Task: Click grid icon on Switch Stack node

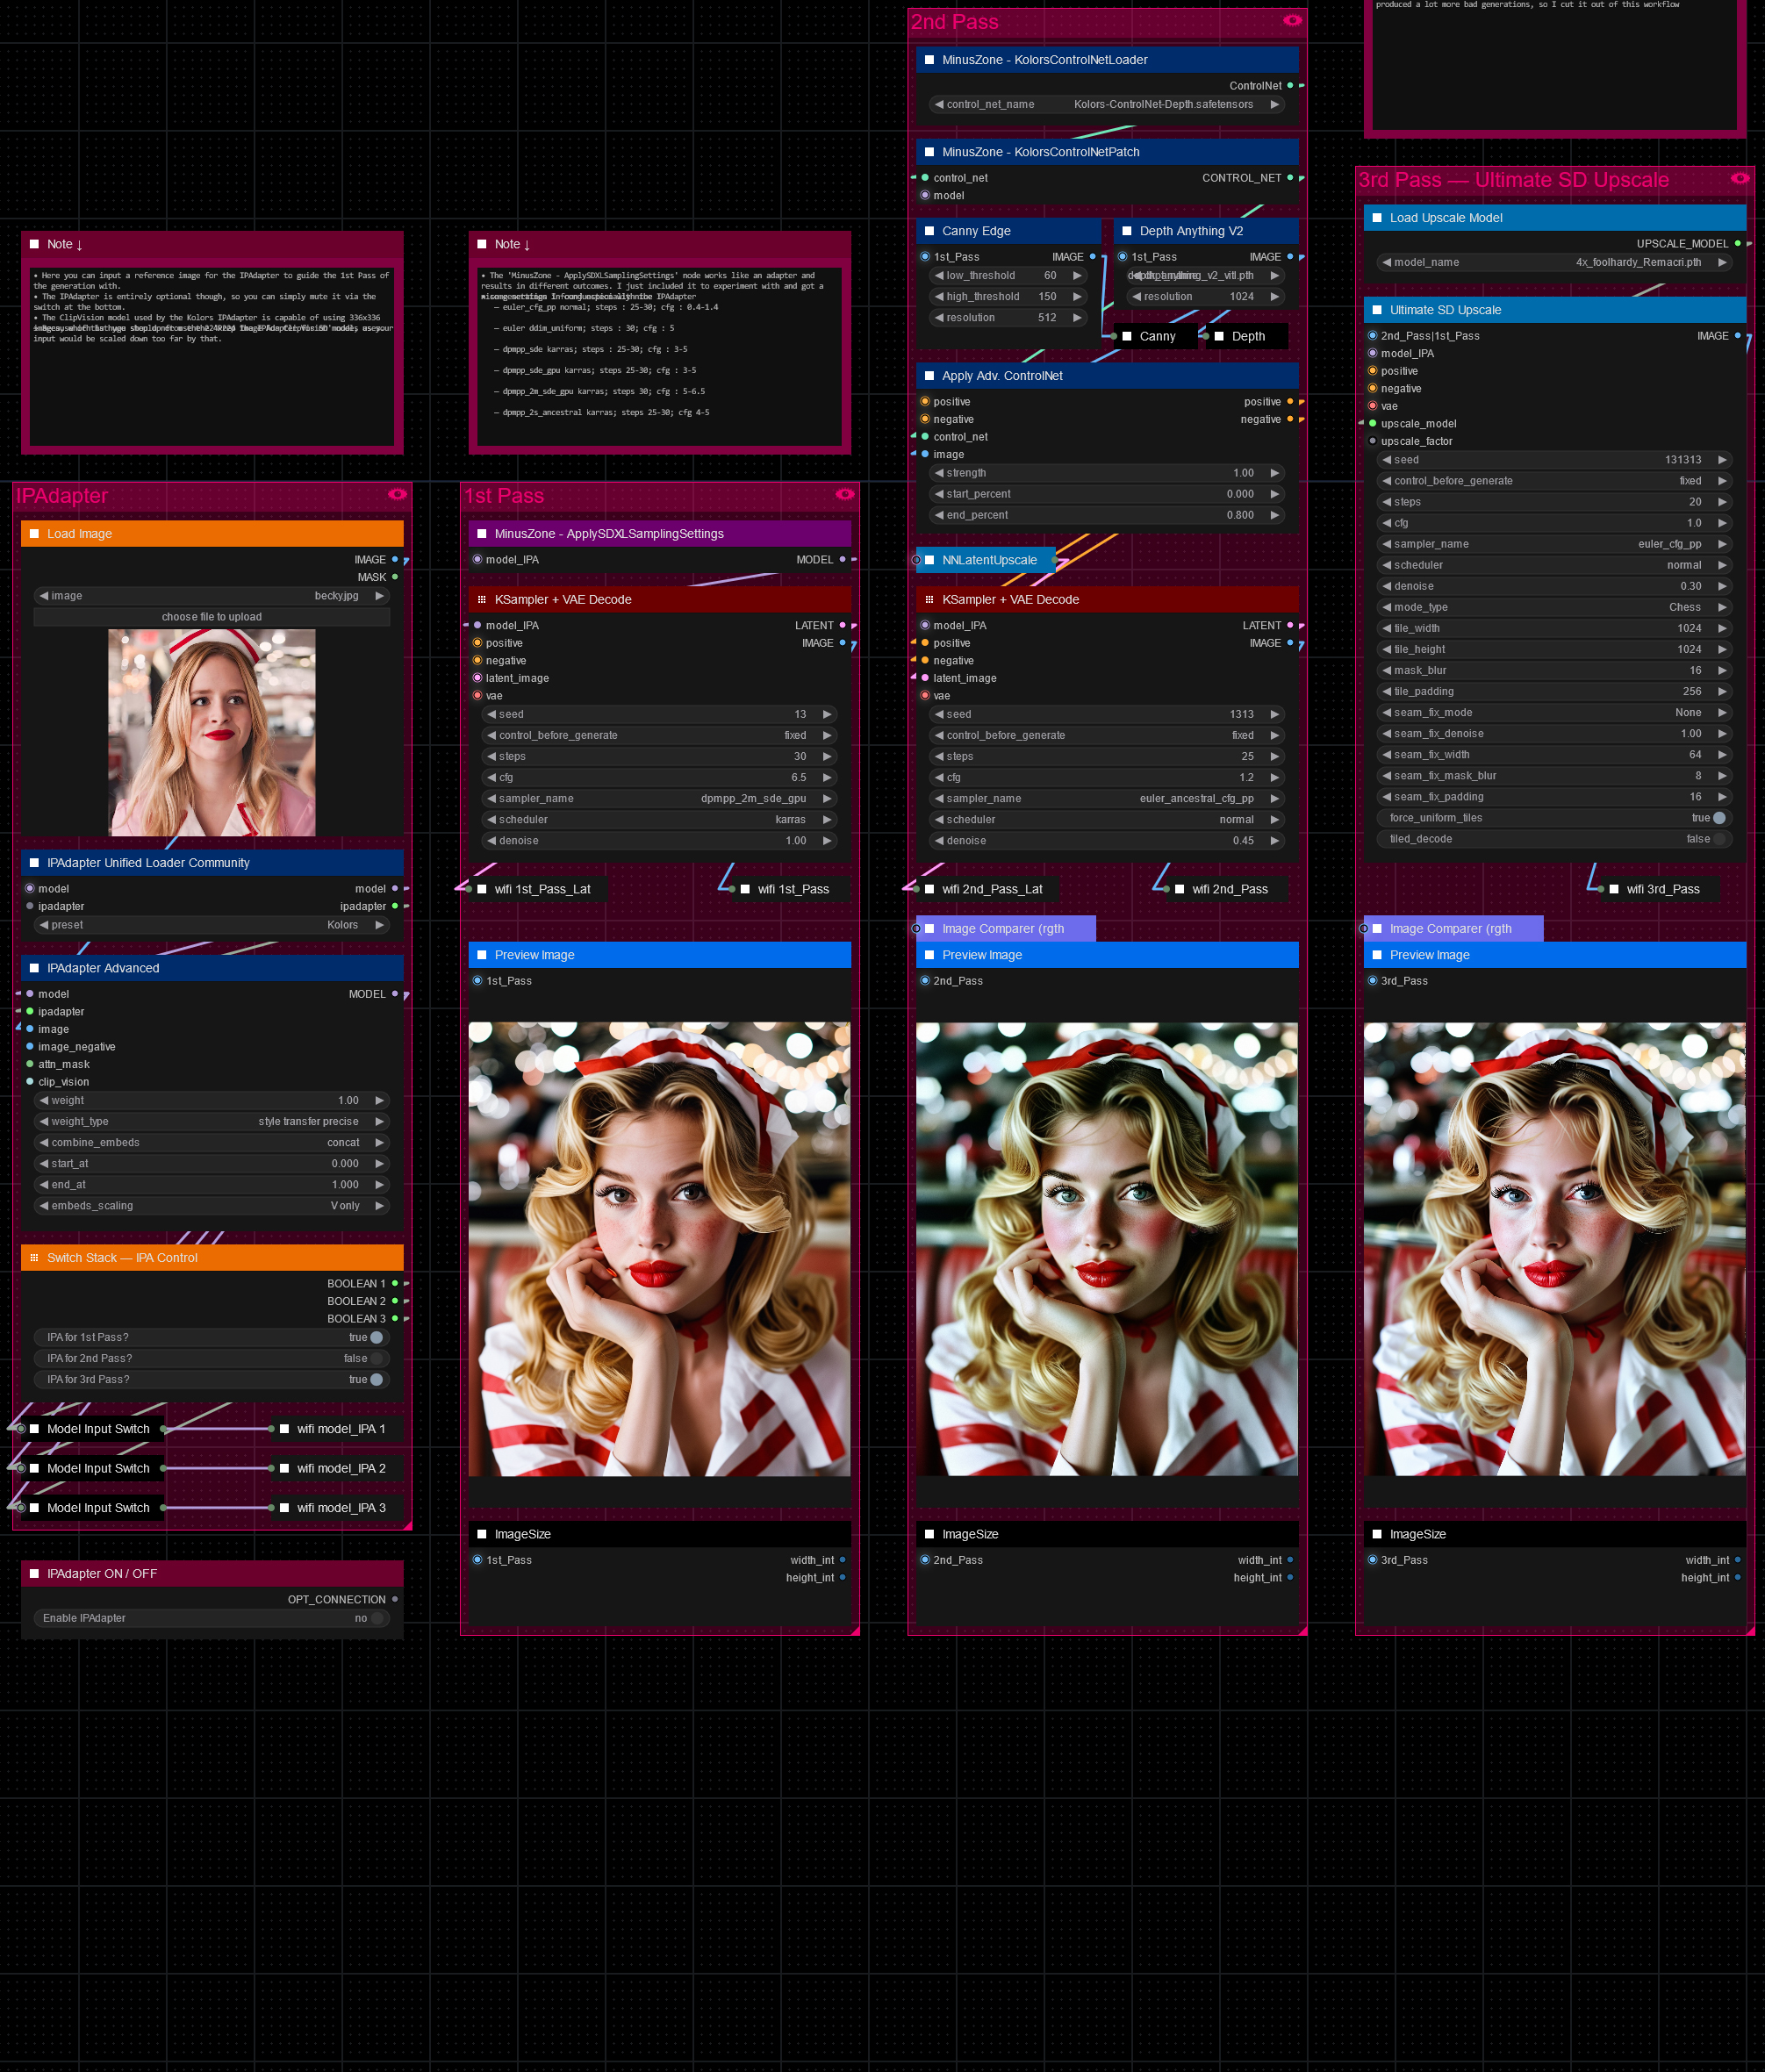Action: click(x=34, y=1258)
